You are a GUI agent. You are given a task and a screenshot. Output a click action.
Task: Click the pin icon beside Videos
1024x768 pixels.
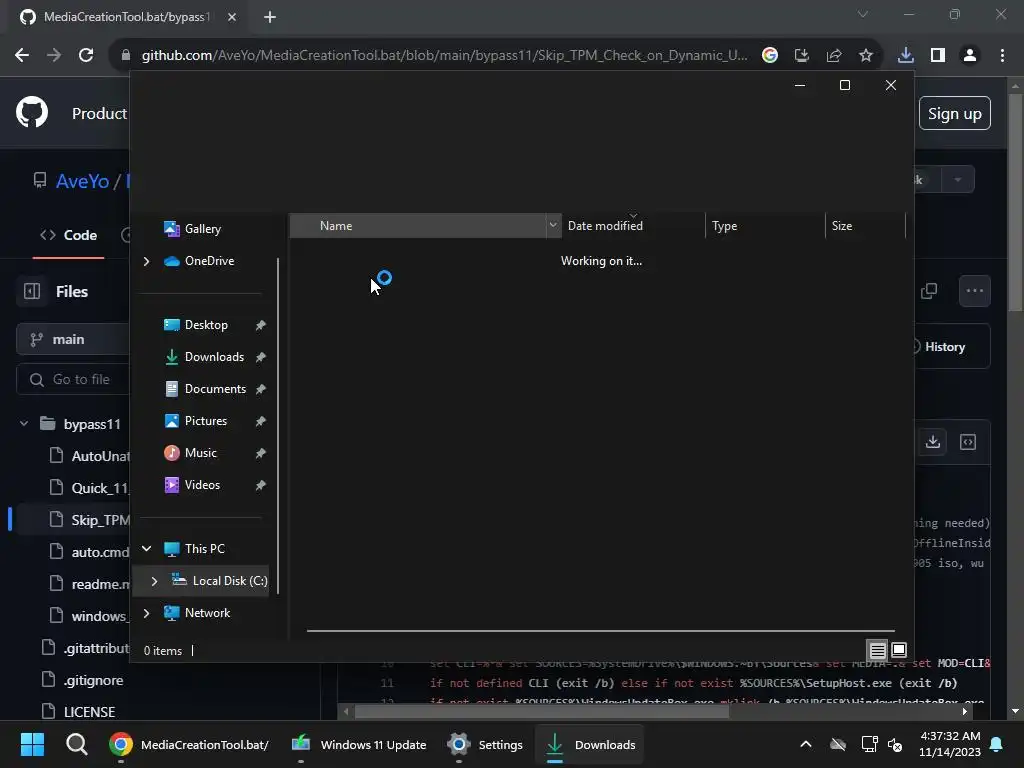coord(261,485)
